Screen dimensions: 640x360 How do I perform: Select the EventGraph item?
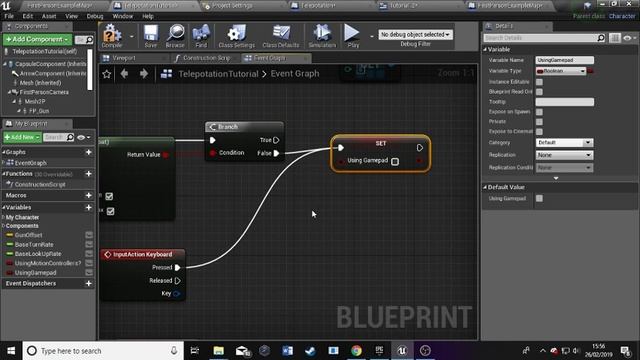tap(31, 163)
